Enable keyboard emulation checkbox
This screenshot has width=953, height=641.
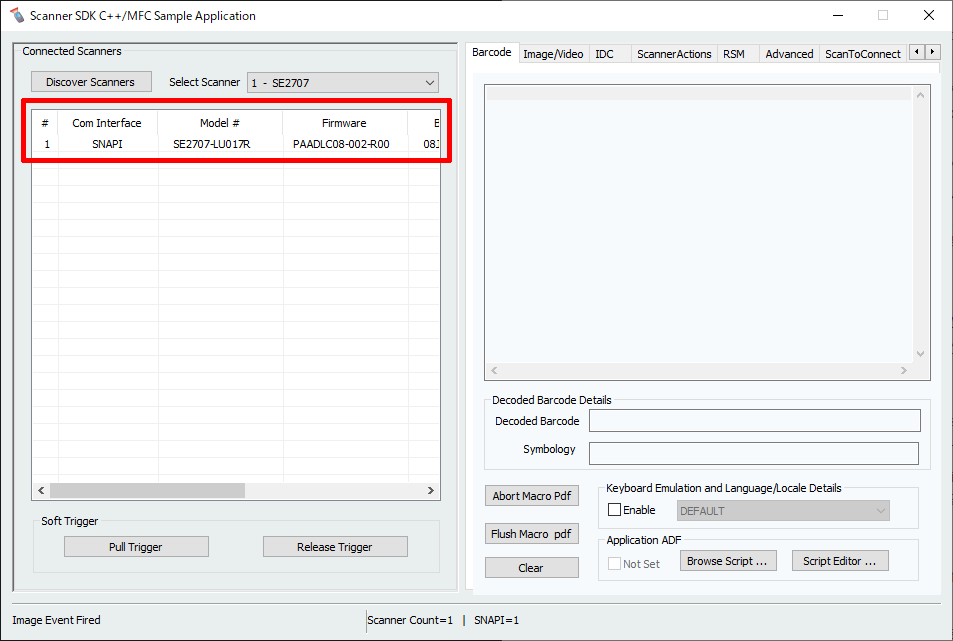coord(614,510)
